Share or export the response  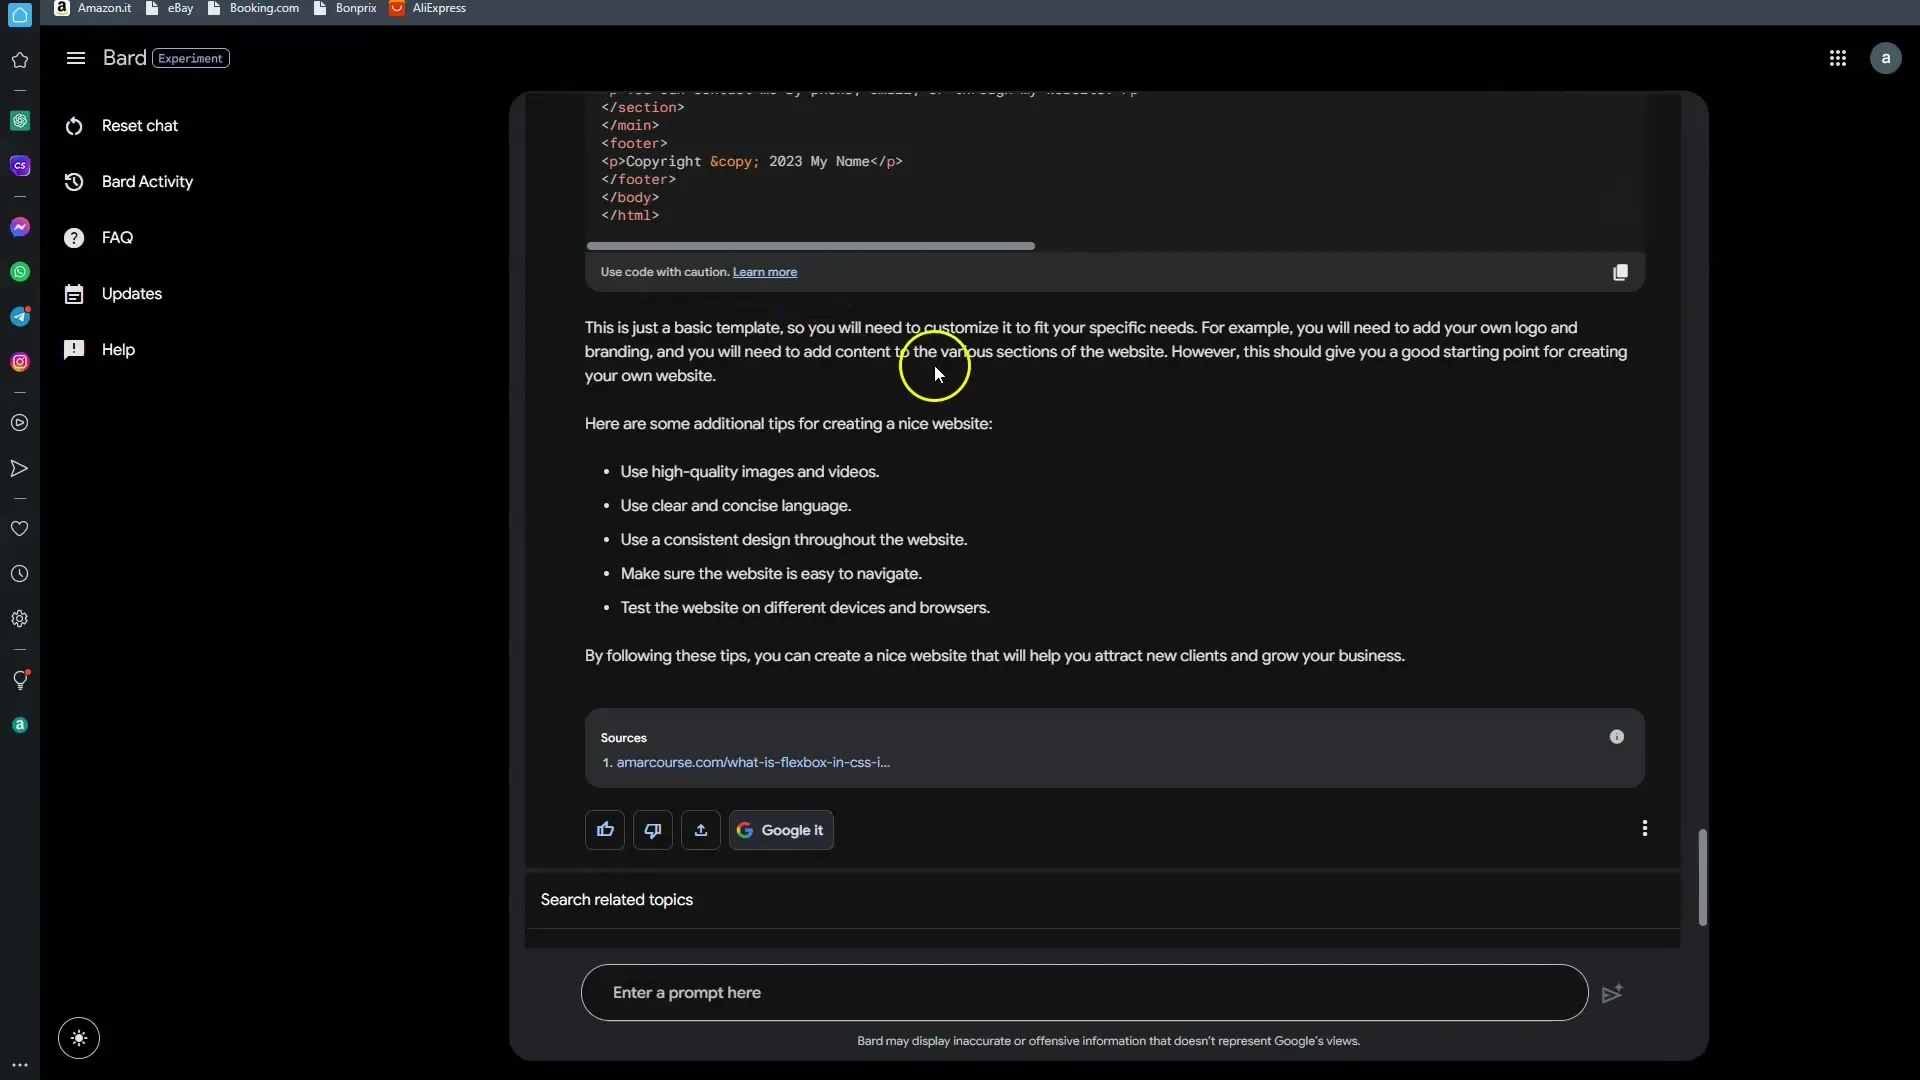701,830
